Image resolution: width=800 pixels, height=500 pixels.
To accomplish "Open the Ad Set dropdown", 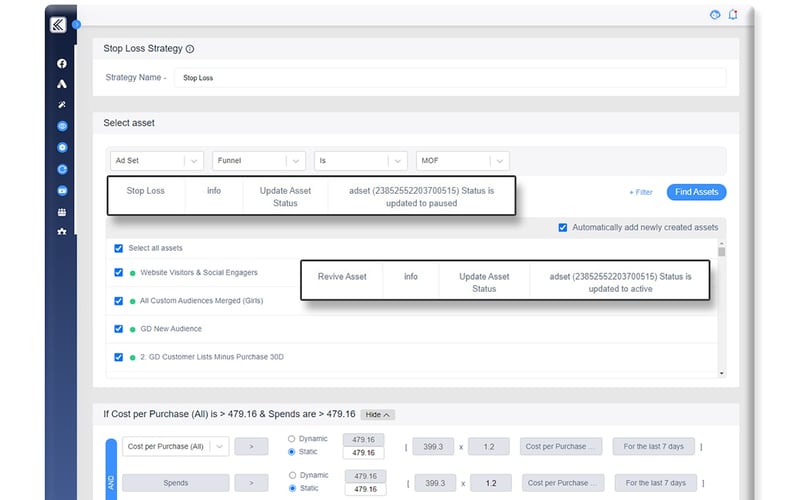I will [157, 161].
